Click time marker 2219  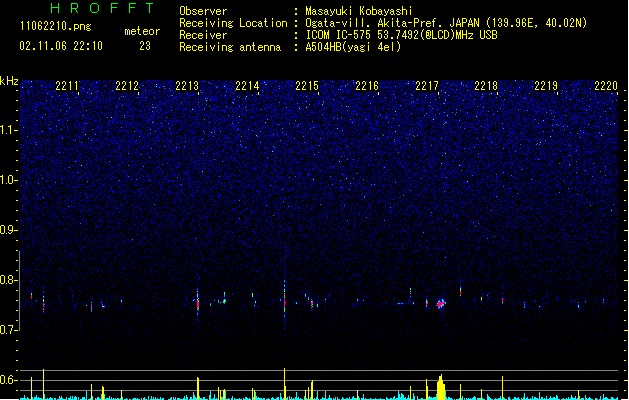click(546, 86)
